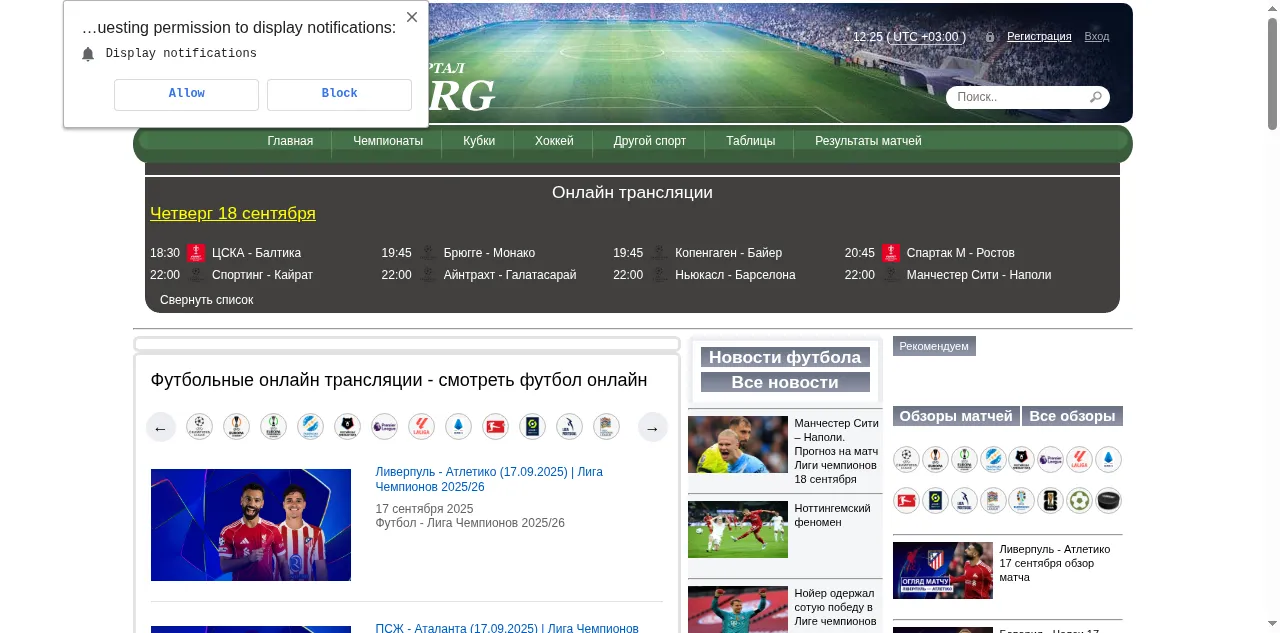The image size is (1280, 633).
Task: Open Europa League icon under Обзоры матчей
Action: pos(935,460)
